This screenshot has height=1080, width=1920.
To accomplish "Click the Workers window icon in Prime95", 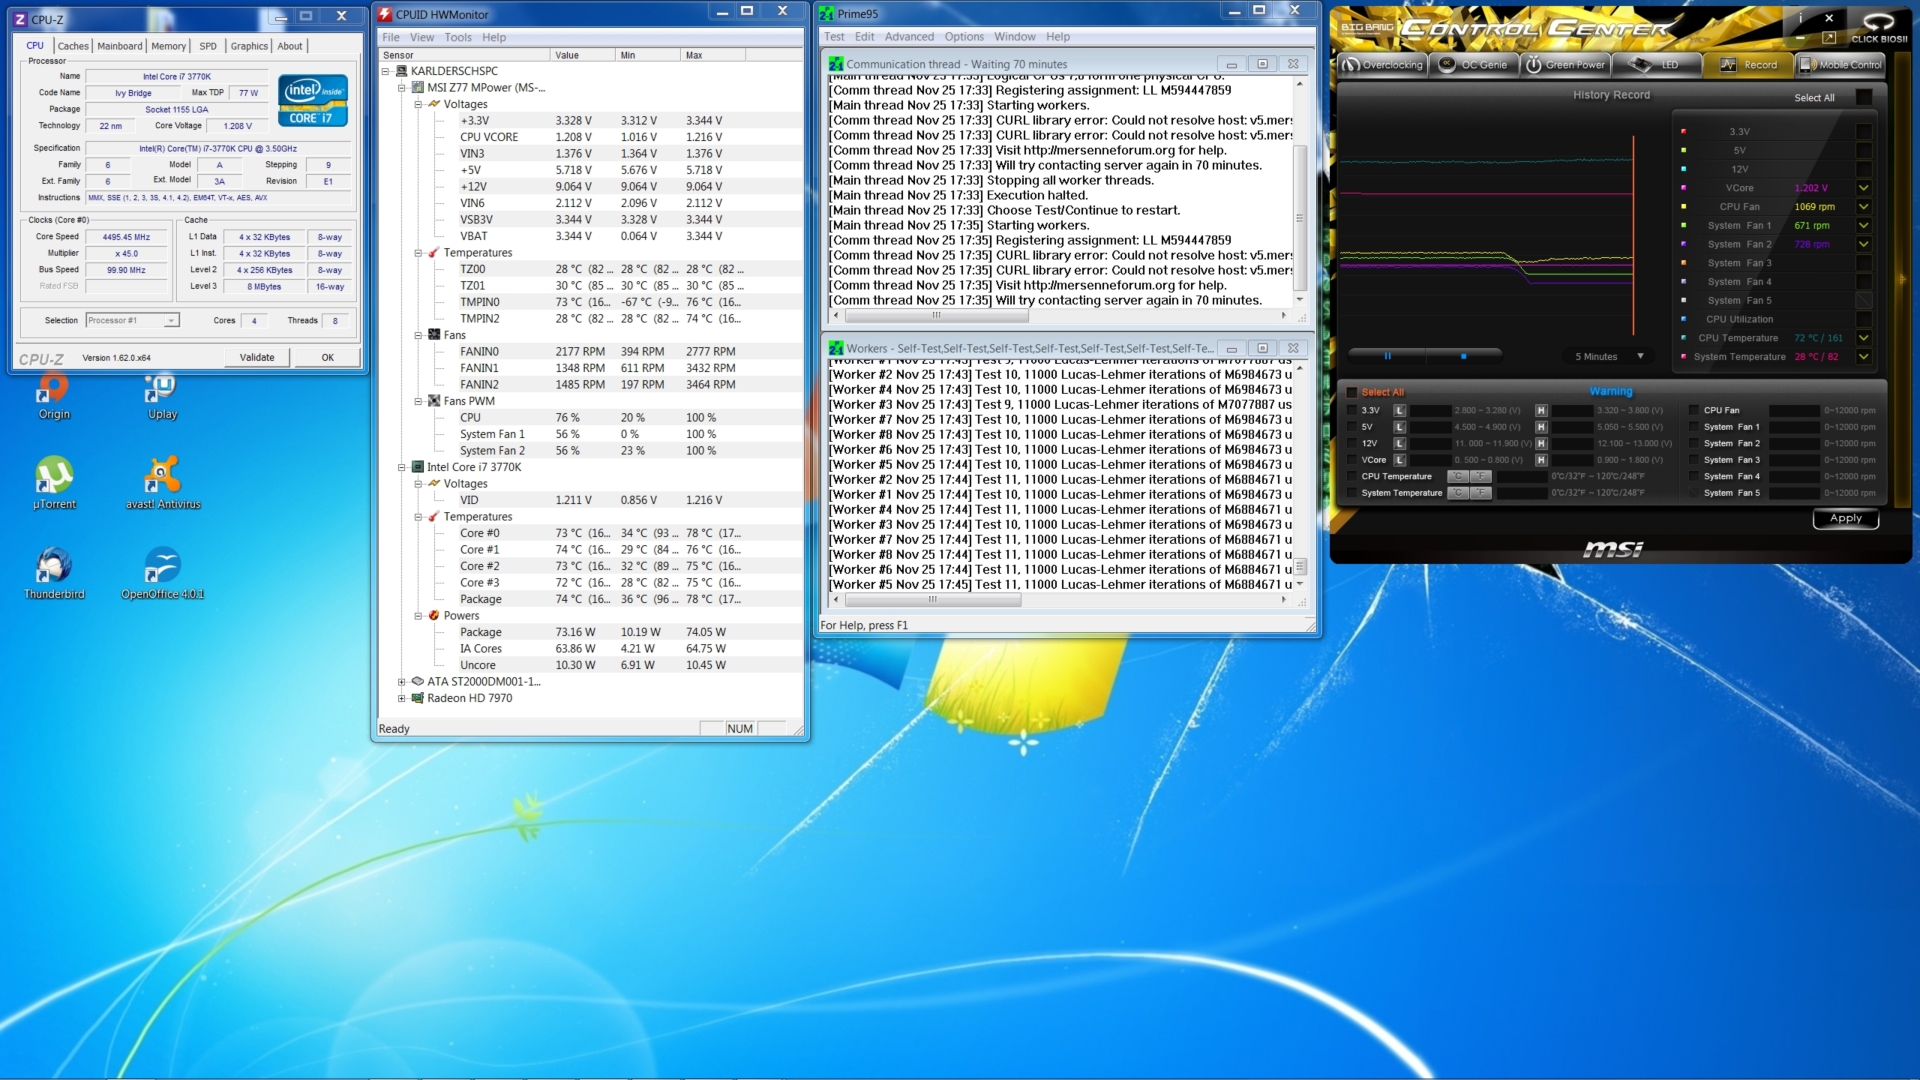I will pos(836,348).
